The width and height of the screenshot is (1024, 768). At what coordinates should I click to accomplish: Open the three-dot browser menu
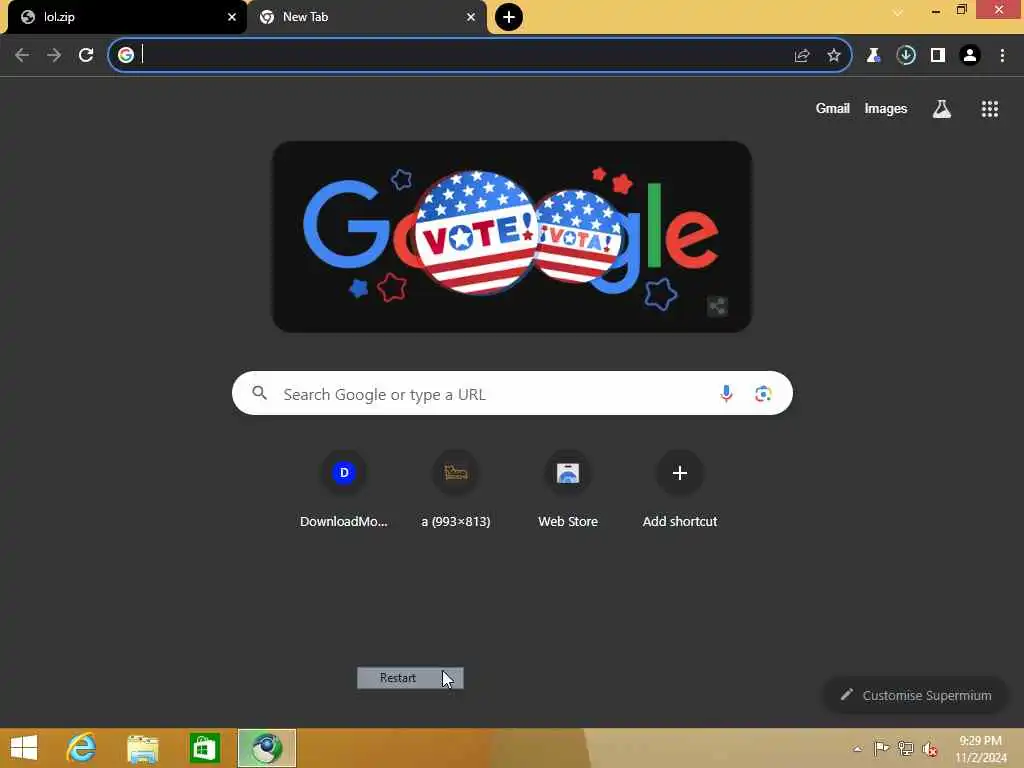(x=1002, y=56)
